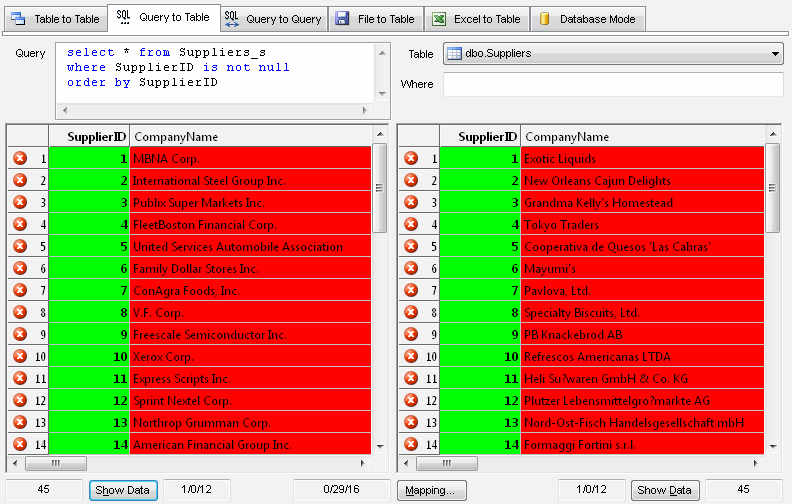Click left grid horizontal scrollbar thumb
This screenshot has height=504, width=792.
point(56,463)
